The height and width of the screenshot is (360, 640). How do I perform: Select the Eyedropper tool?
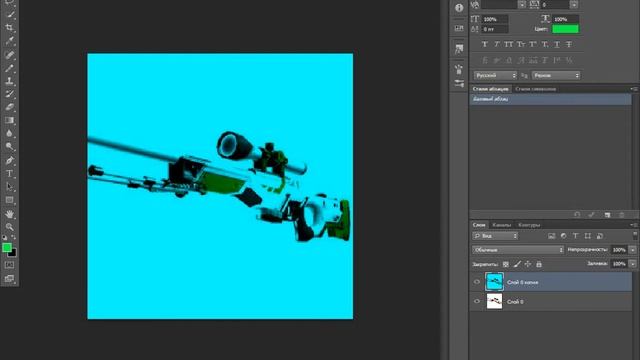click(x=9, y=41)
